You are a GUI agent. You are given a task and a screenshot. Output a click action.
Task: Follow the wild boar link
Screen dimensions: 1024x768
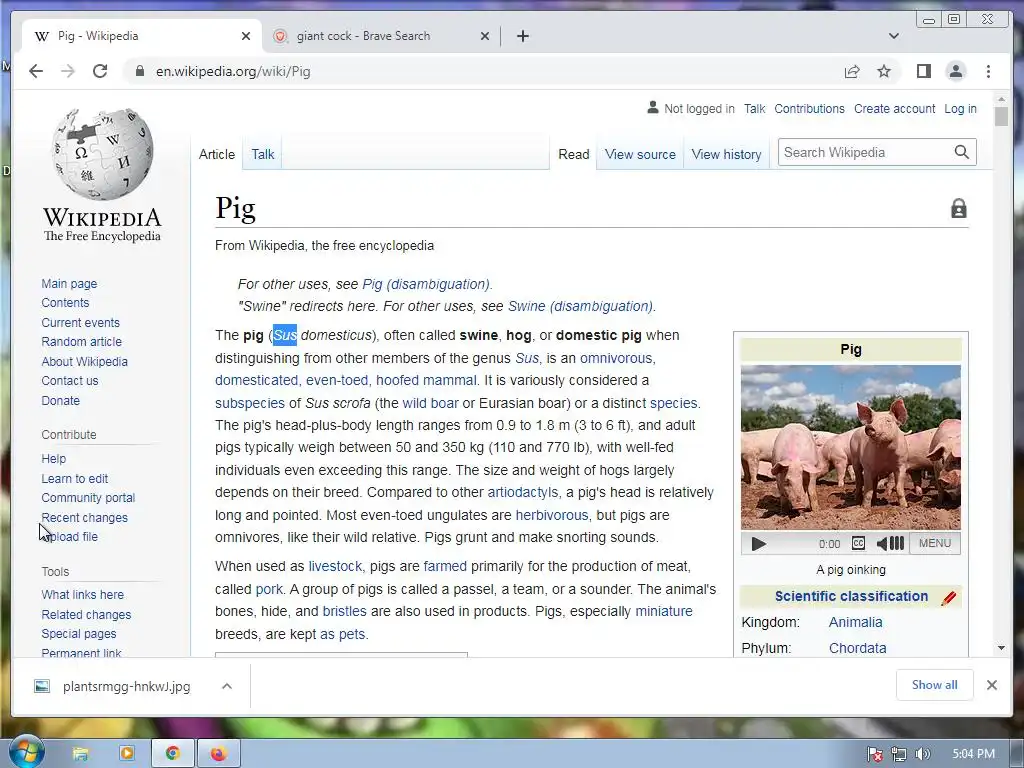click(x=430, y=403)
